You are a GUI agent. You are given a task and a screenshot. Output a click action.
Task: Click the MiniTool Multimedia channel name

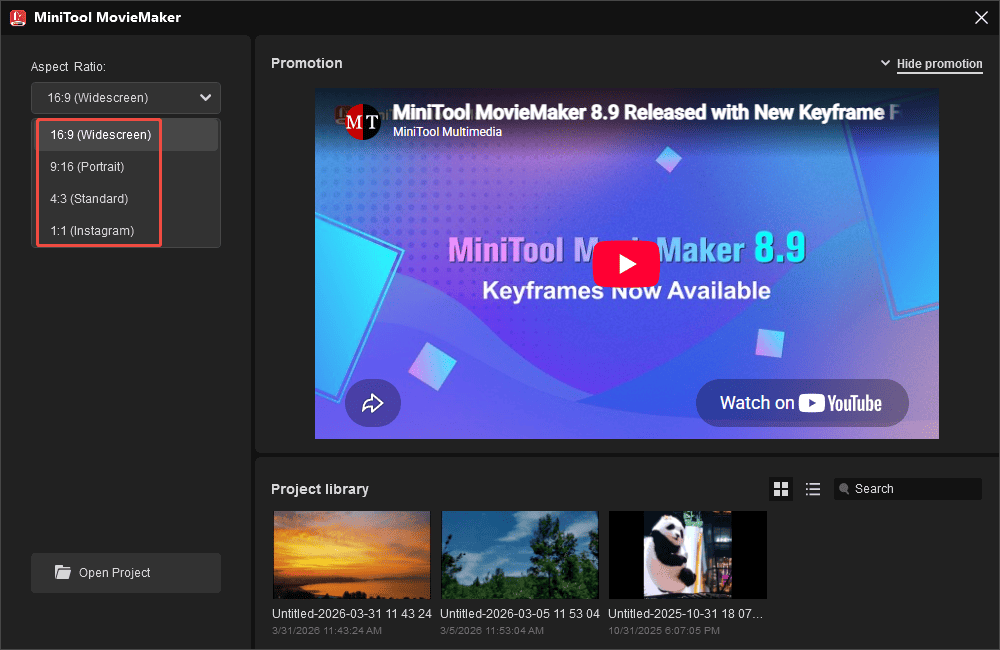point(447,132)
